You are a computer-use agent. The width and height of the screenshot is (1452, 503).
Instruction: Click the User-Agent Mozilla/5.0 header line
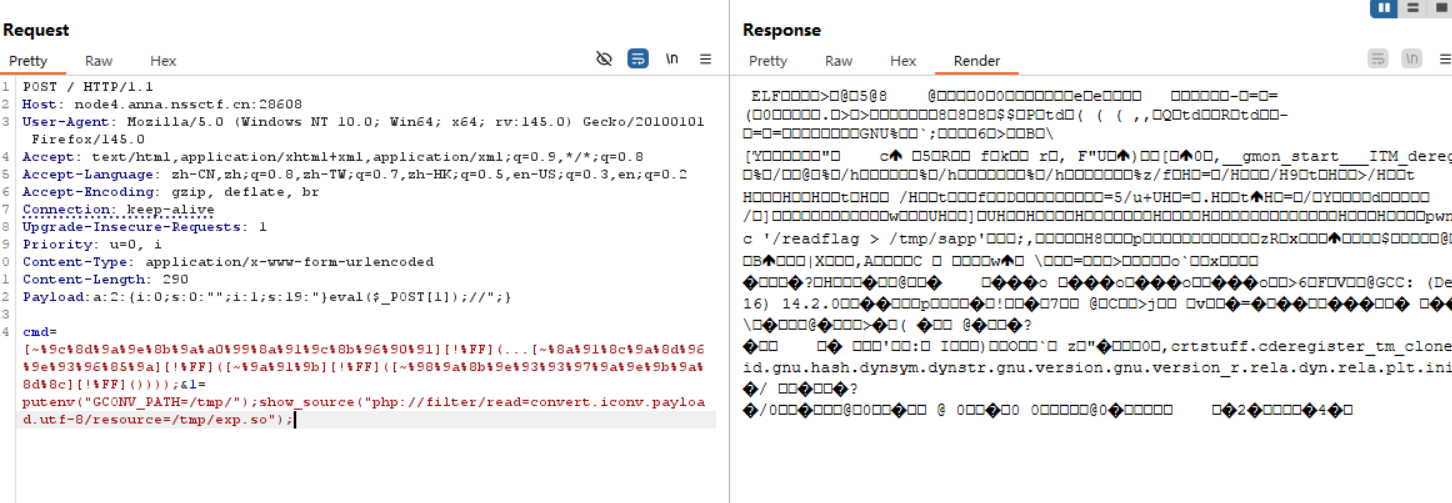(x=363, y=122)
